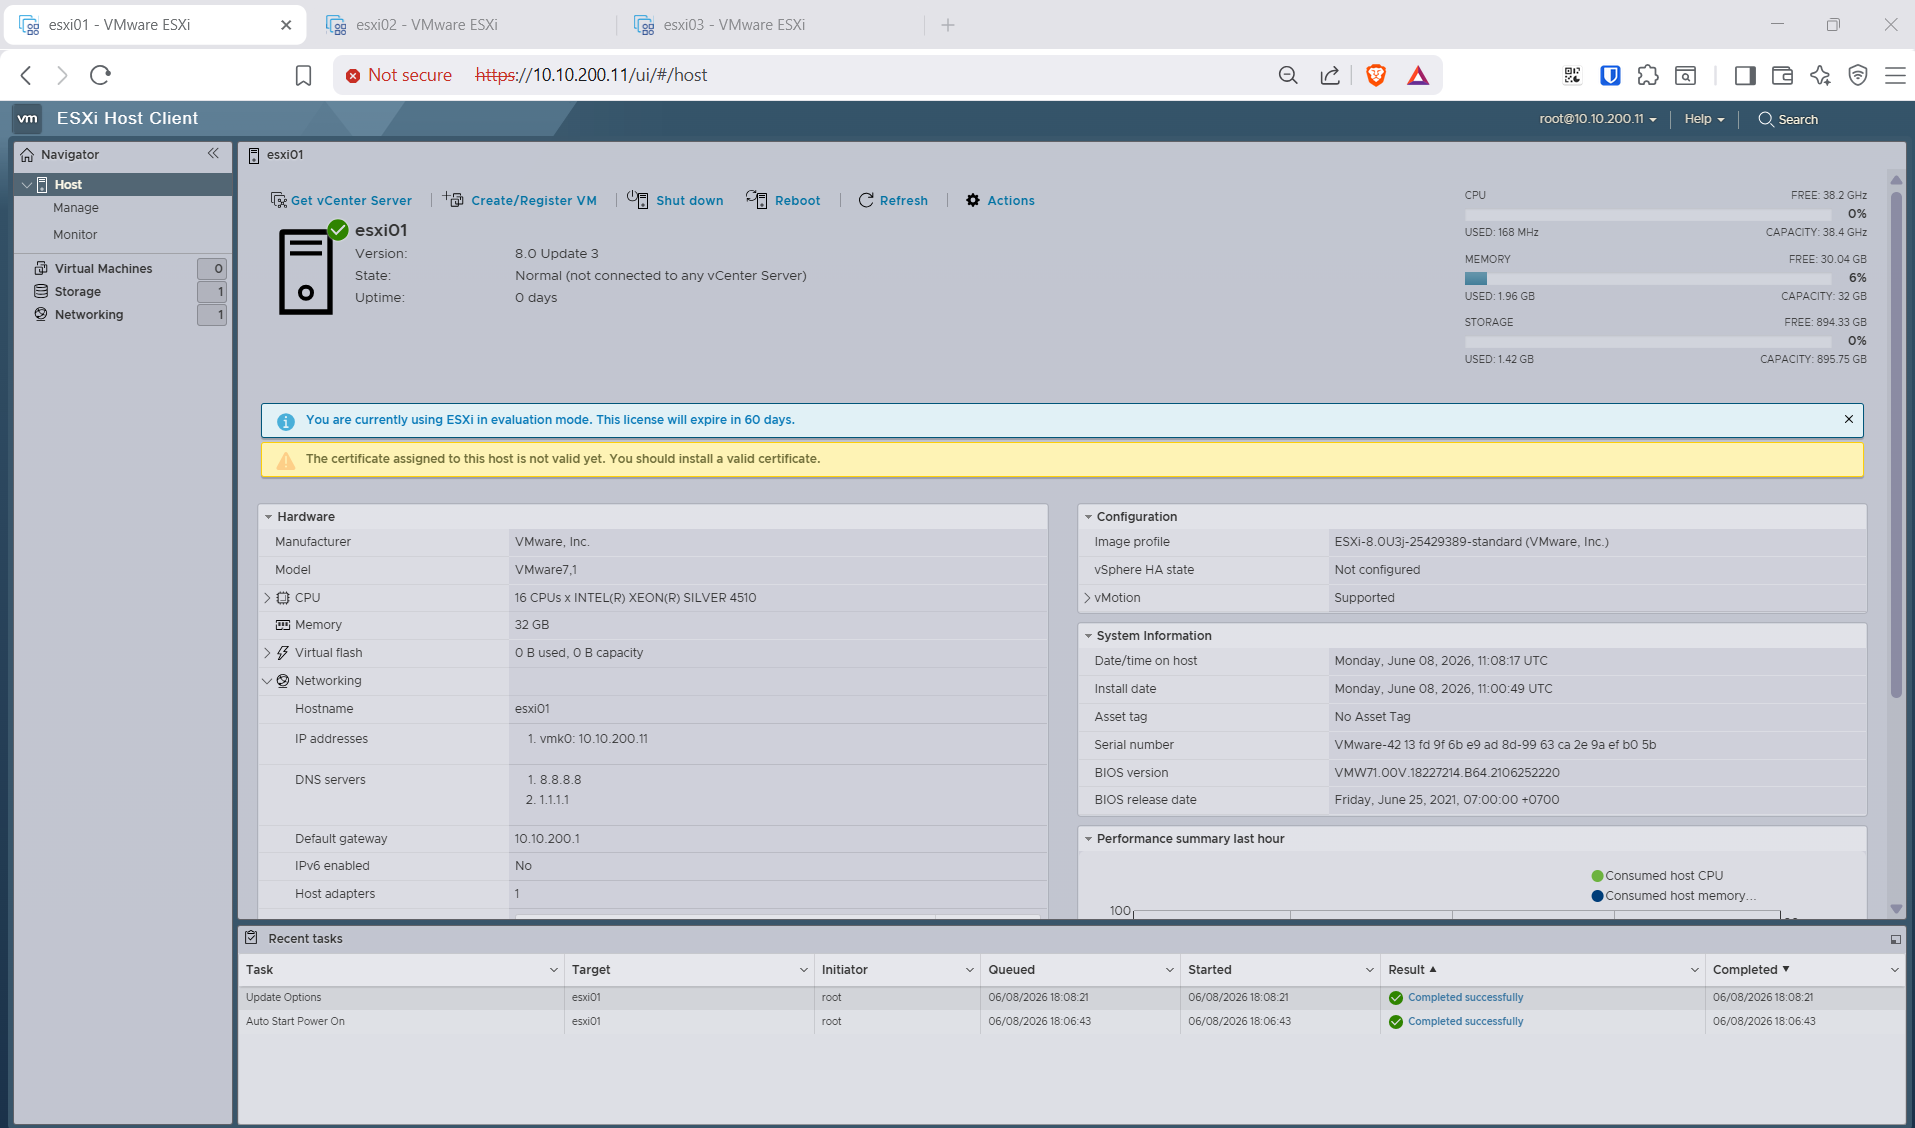Open the Brave Rewards triangle icon
The height and width of the screenshot is (1128, 1915).
tap(1418, 75)
